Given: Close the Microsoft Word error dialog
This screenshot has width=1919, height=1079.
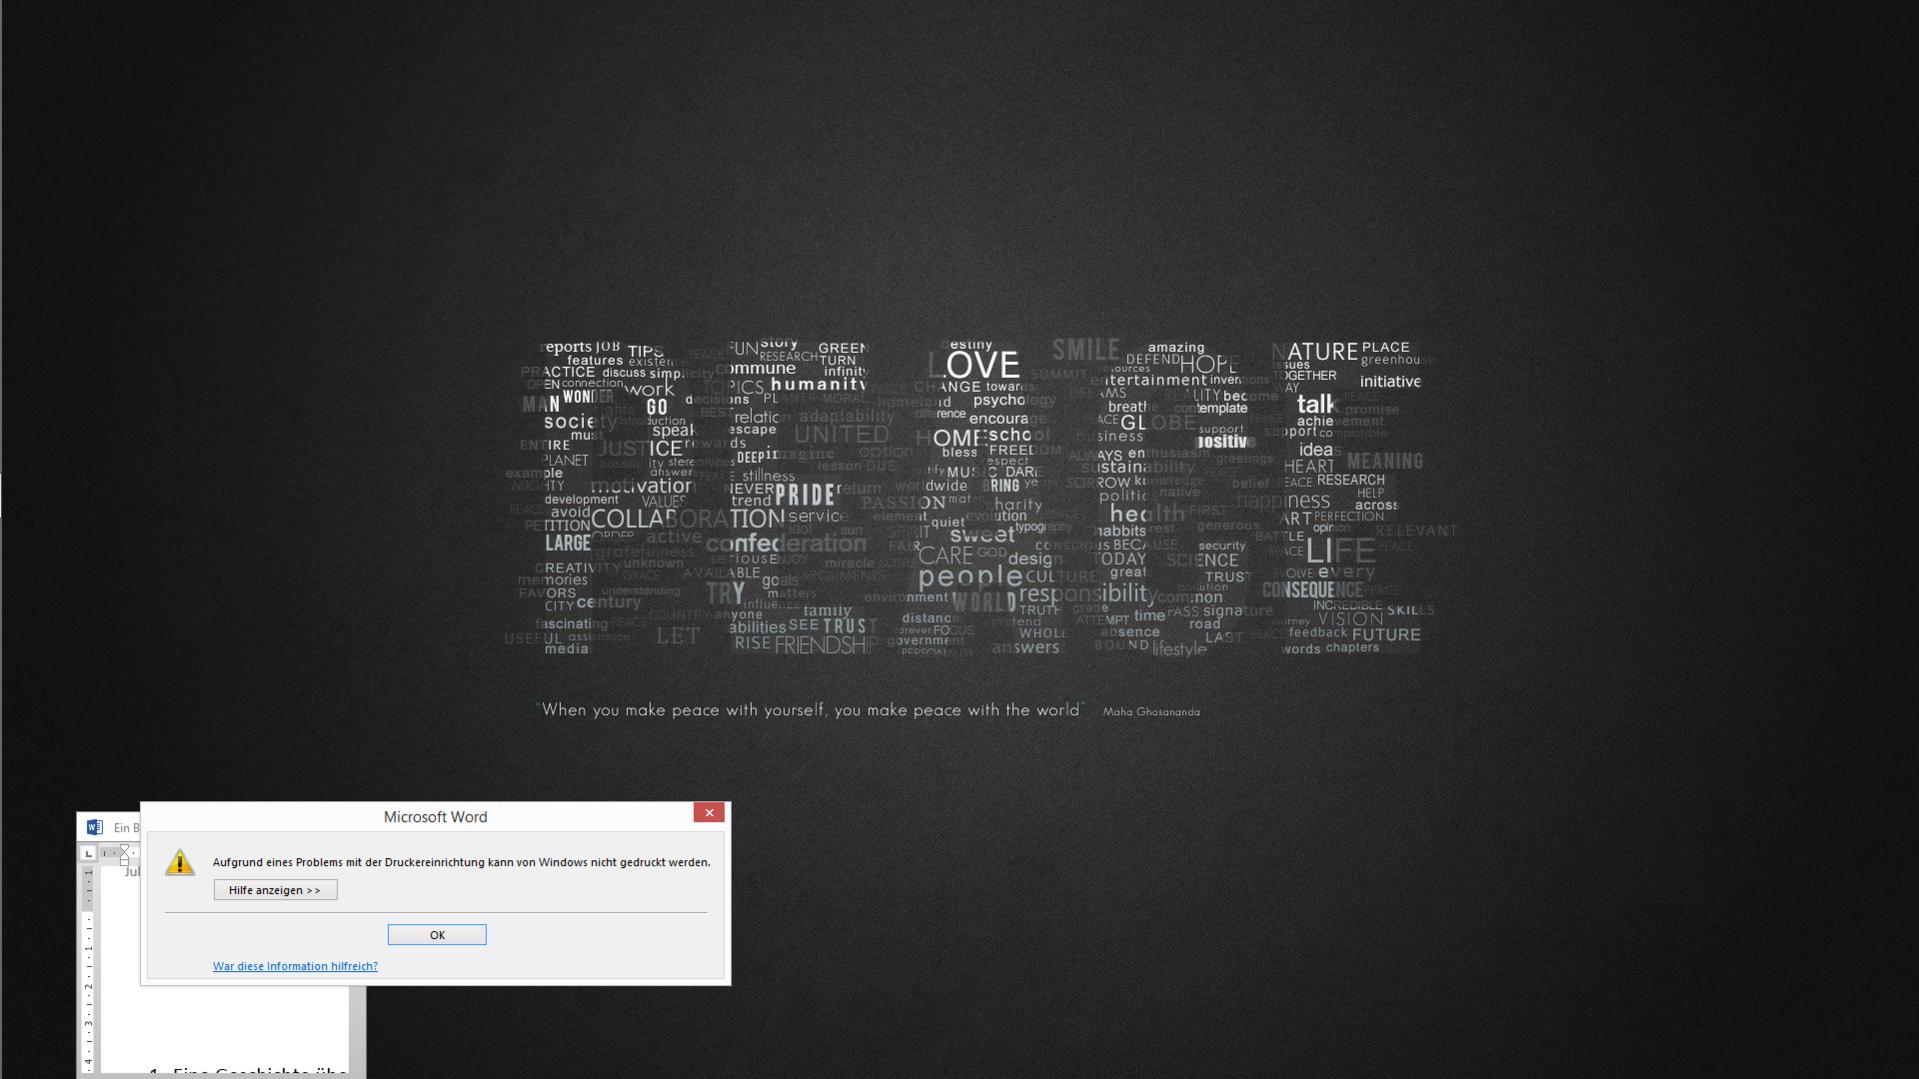Looking at the screenshot, I should [x=709, y=813].
